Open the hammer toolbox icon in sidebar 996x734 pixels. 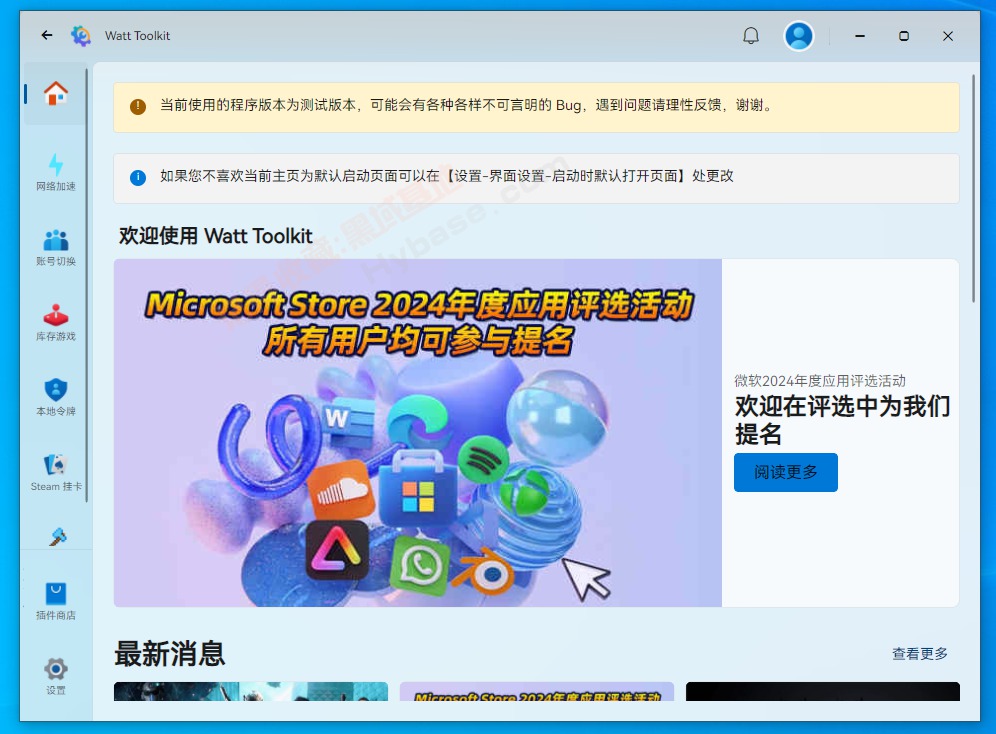click(x=57, y=537)
